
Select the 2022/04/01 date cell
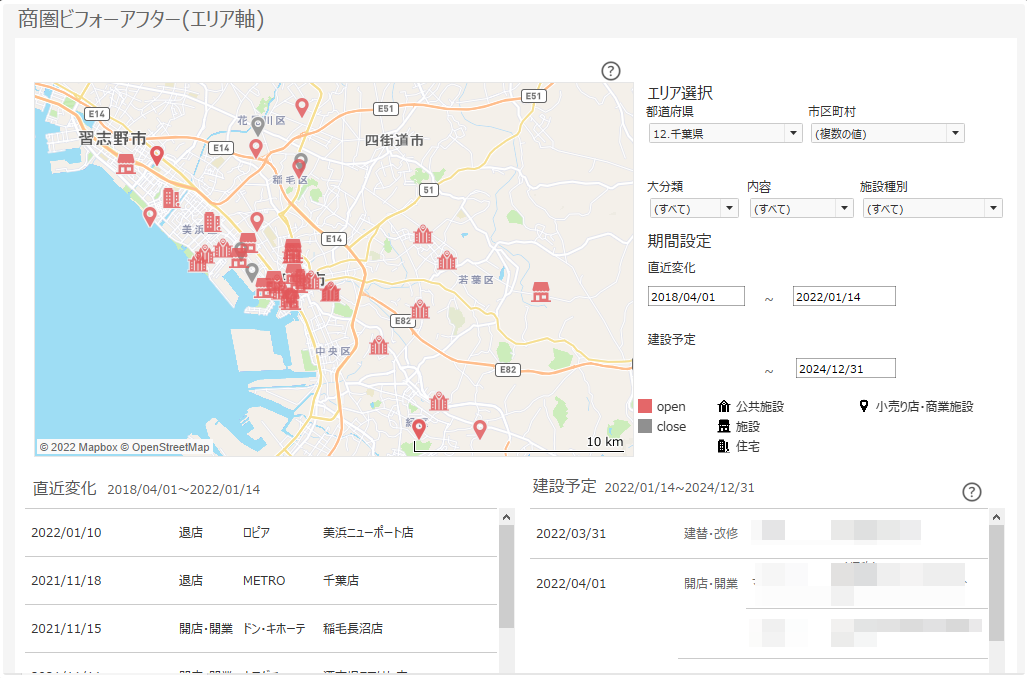pyautogui.click(x=571, y=584)
